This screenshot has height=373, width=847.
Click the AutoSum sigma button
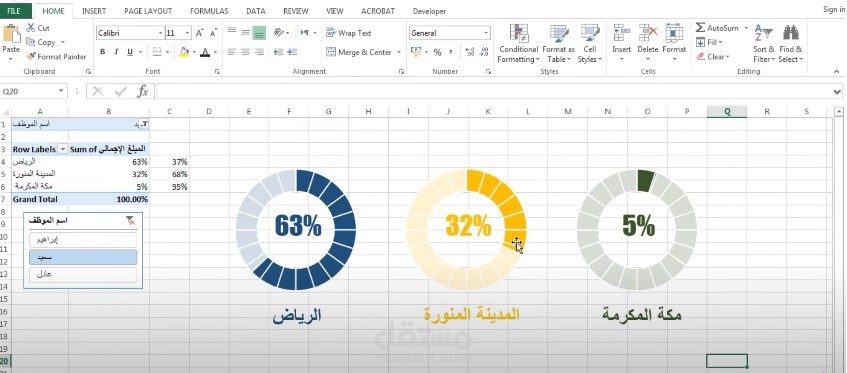717,28
